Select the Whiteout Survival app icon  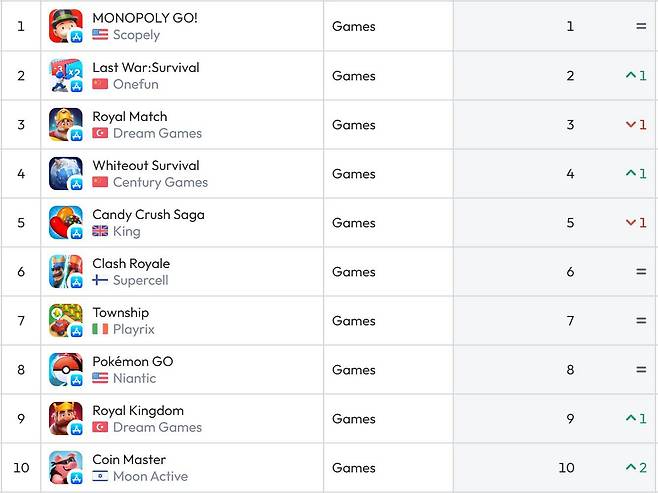[x=66, y=173]
